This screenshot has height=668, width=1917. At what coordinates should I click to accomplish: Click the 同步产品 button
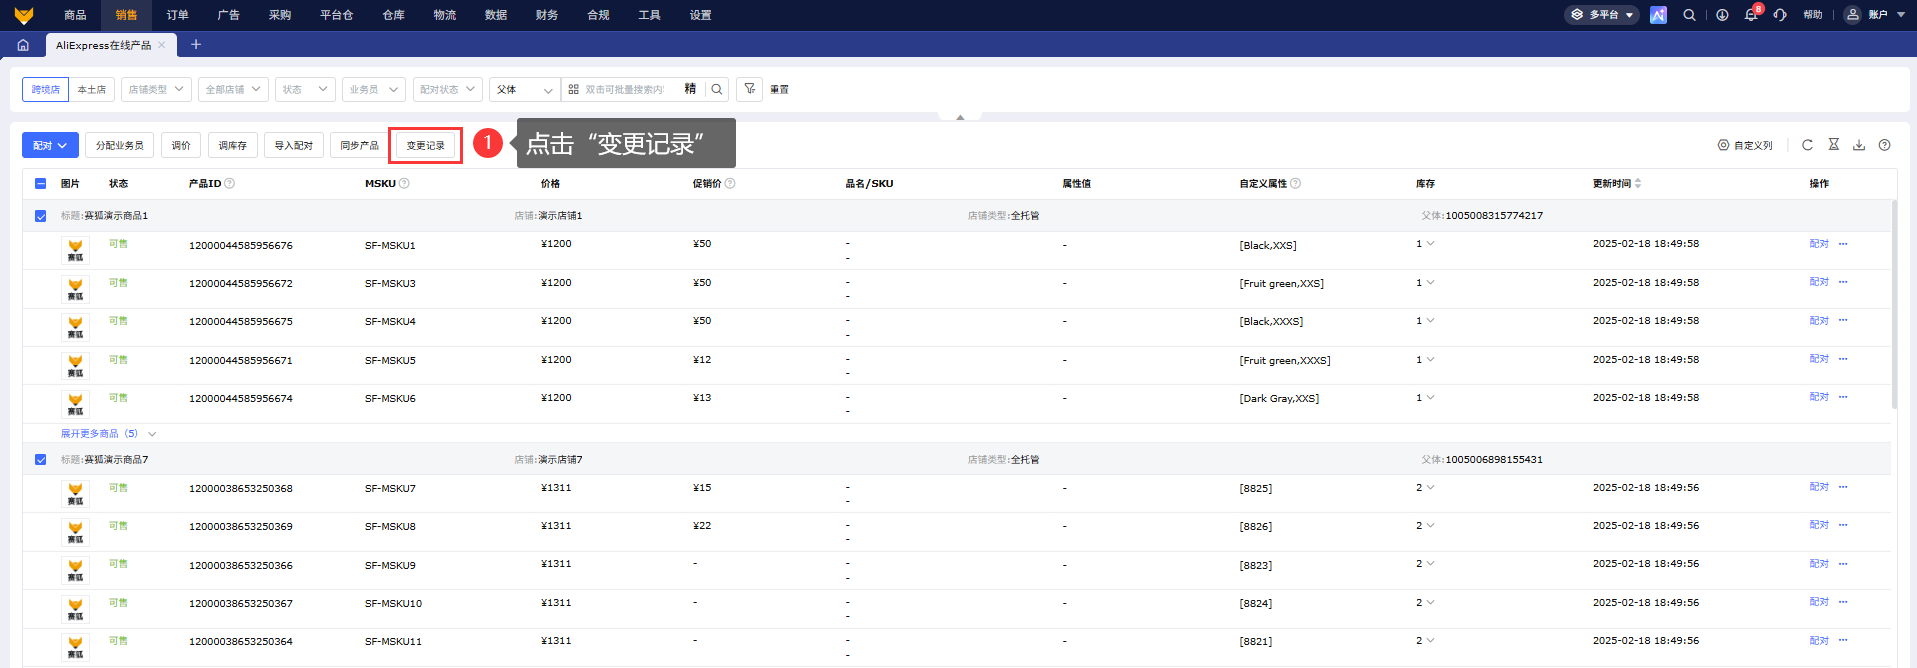pyautogui.click(x=359, y=145)
